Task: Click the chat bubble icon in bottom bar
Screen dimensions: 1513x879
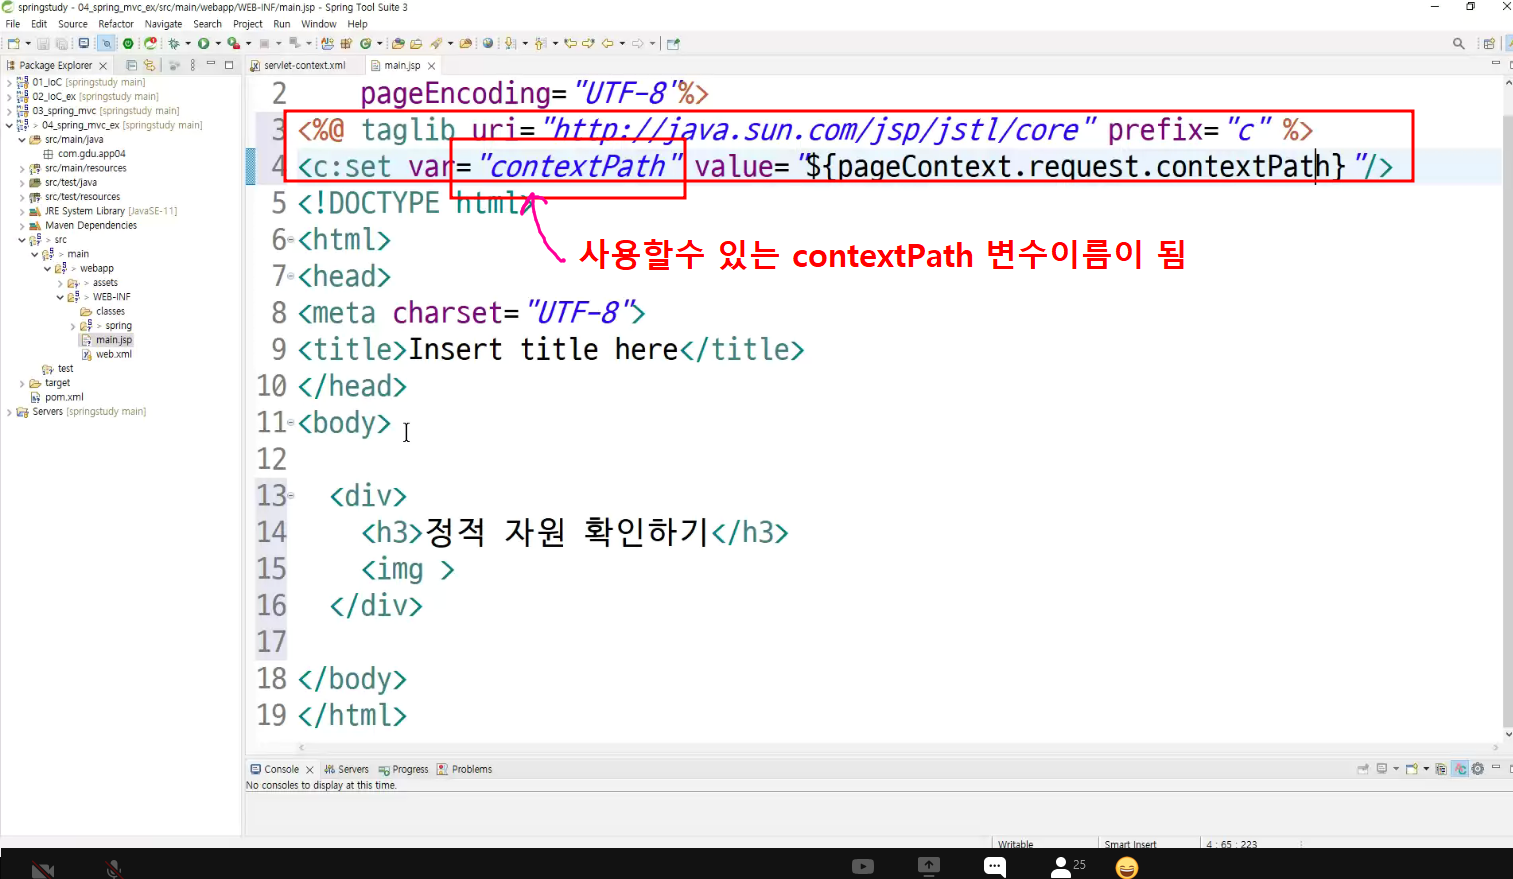Action: (994, 867)
